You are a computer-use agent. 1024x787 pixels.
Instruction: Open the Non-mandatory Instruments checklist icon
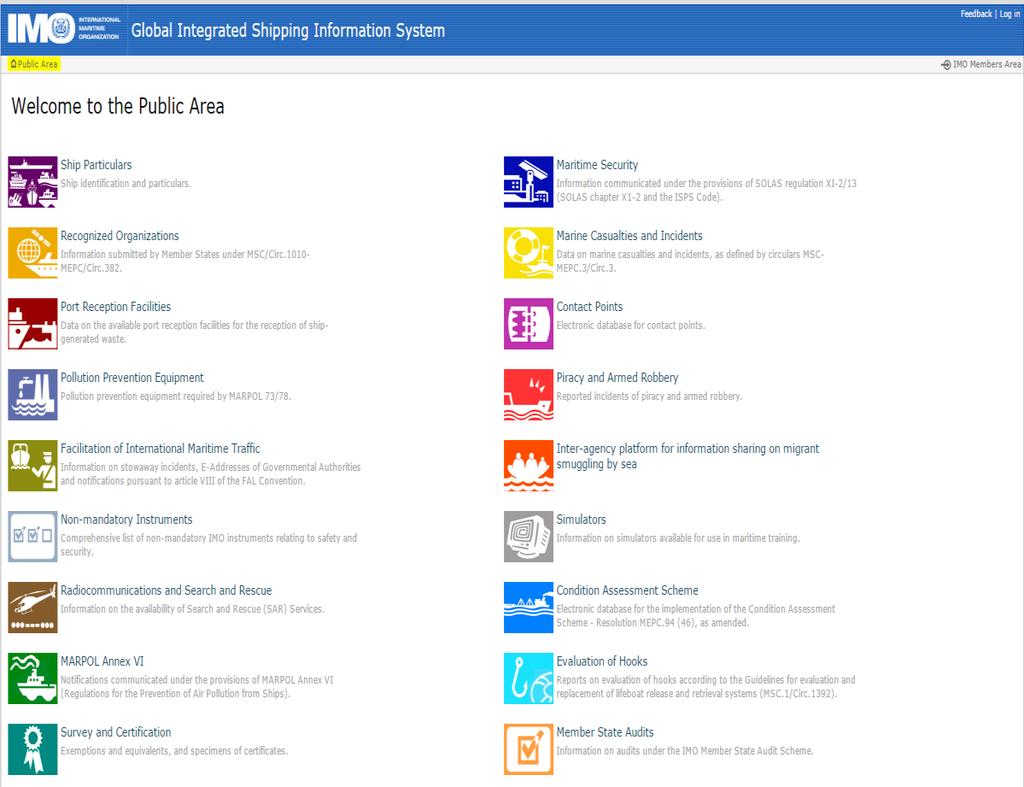click(33, 537)
